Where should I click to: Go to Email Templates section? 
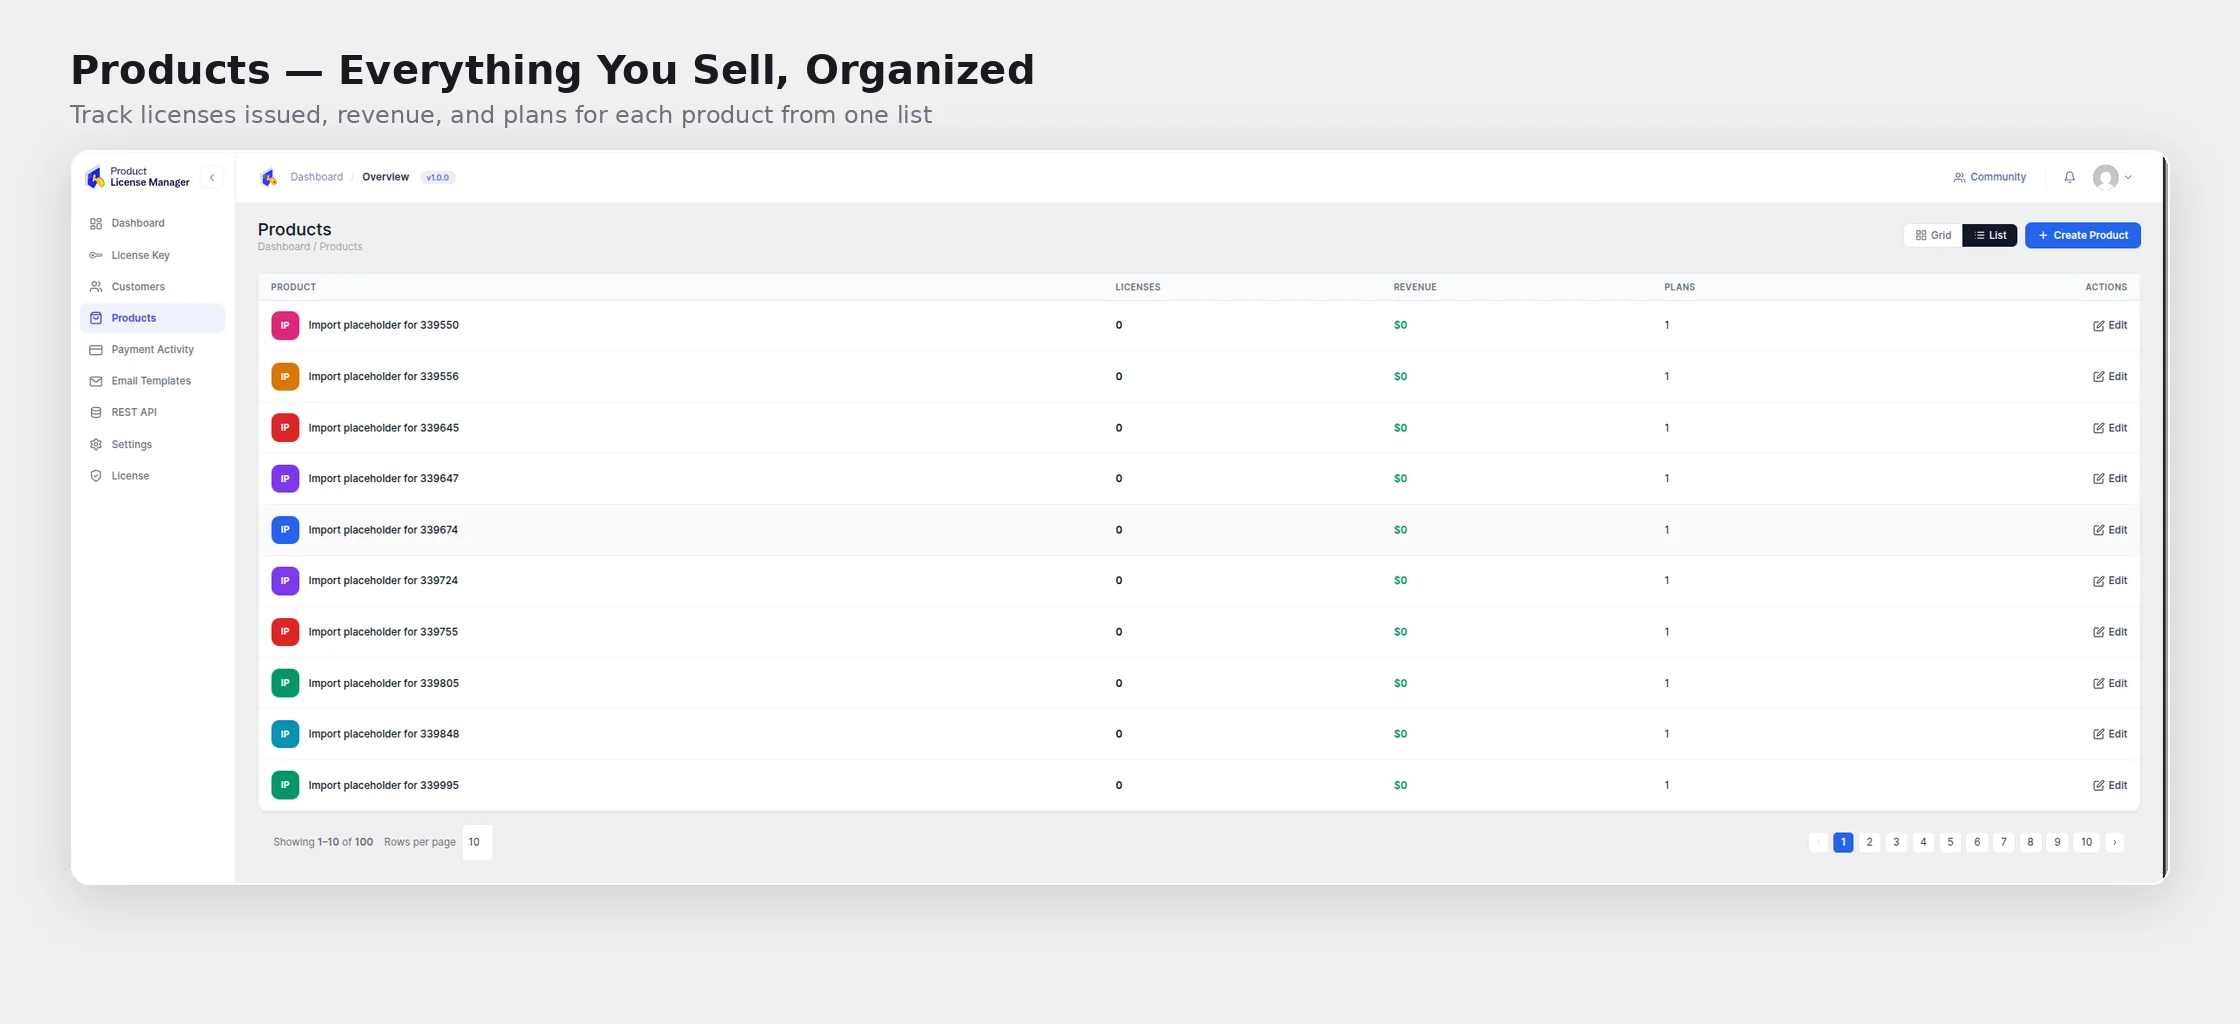[152, 381]
